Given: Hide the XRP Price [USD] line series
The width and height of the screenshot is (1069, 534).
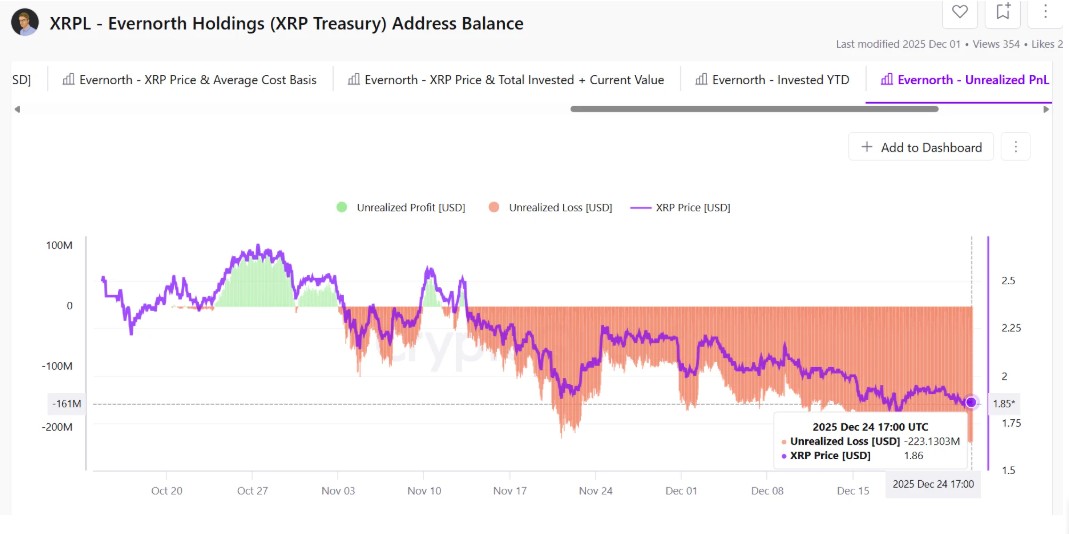Looking at the screenshot, I should pos(680,208).
